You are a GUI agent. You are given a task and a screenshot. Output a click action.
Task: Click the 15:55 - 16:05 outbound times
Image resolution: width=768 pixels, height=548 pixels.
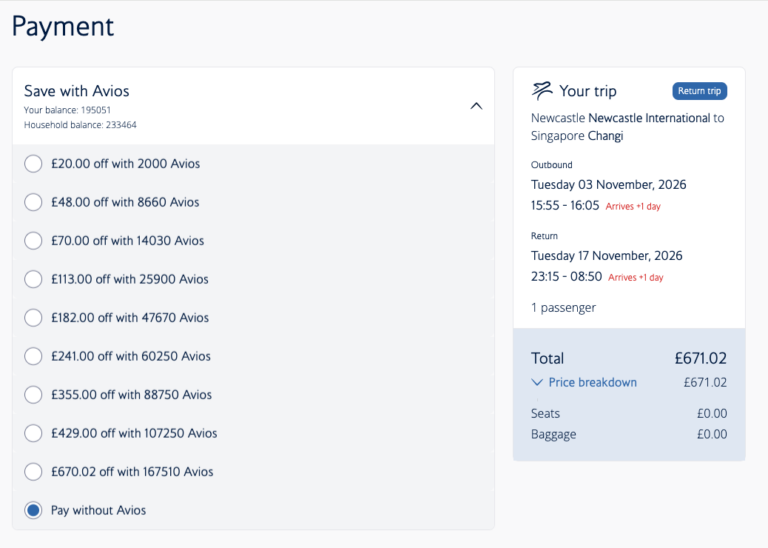(x=565, y=205)
